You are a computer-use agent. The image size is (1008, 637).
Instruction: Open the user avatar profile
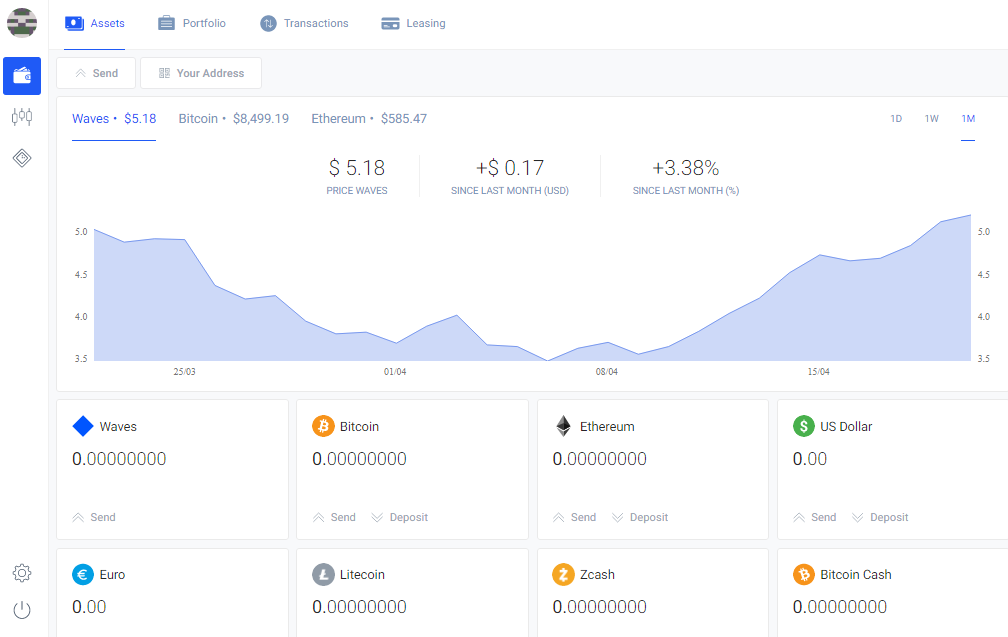22,23
